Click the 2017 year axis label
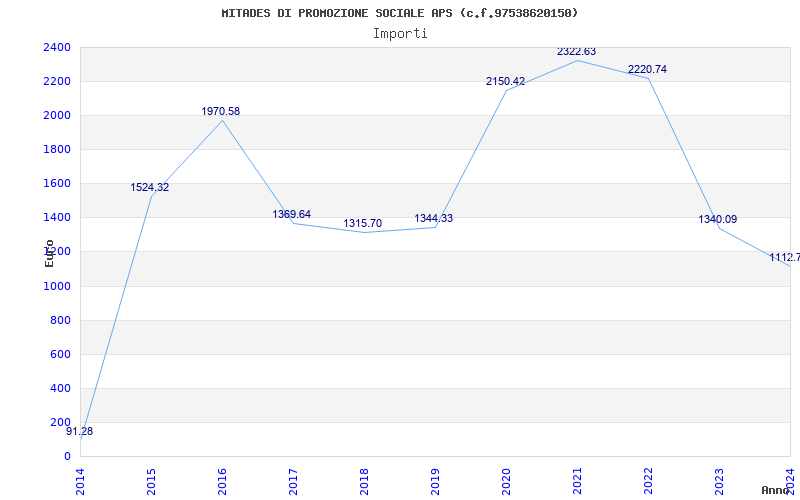 click(293, 482)
